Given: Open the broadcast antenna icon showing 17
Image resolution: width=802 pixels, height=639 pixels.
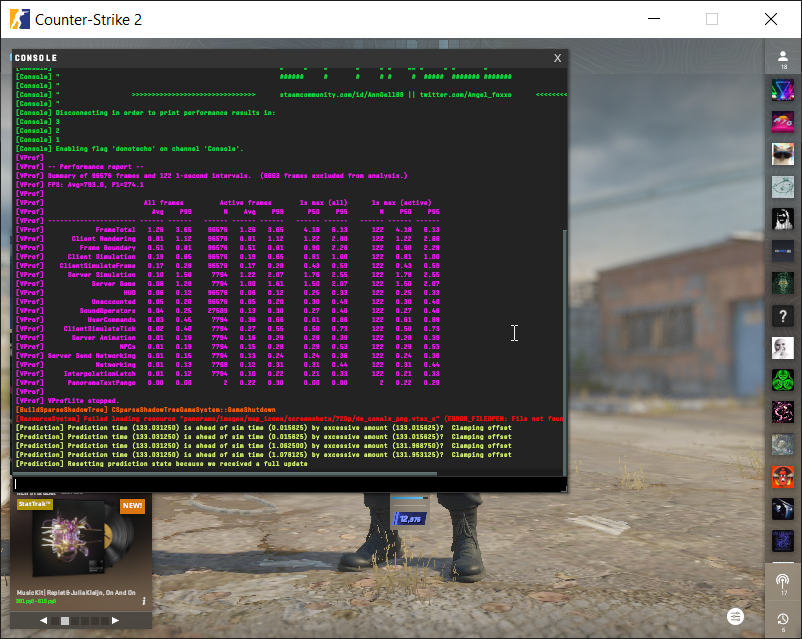Looking at the screenshot, I should [x=783, y=584].
